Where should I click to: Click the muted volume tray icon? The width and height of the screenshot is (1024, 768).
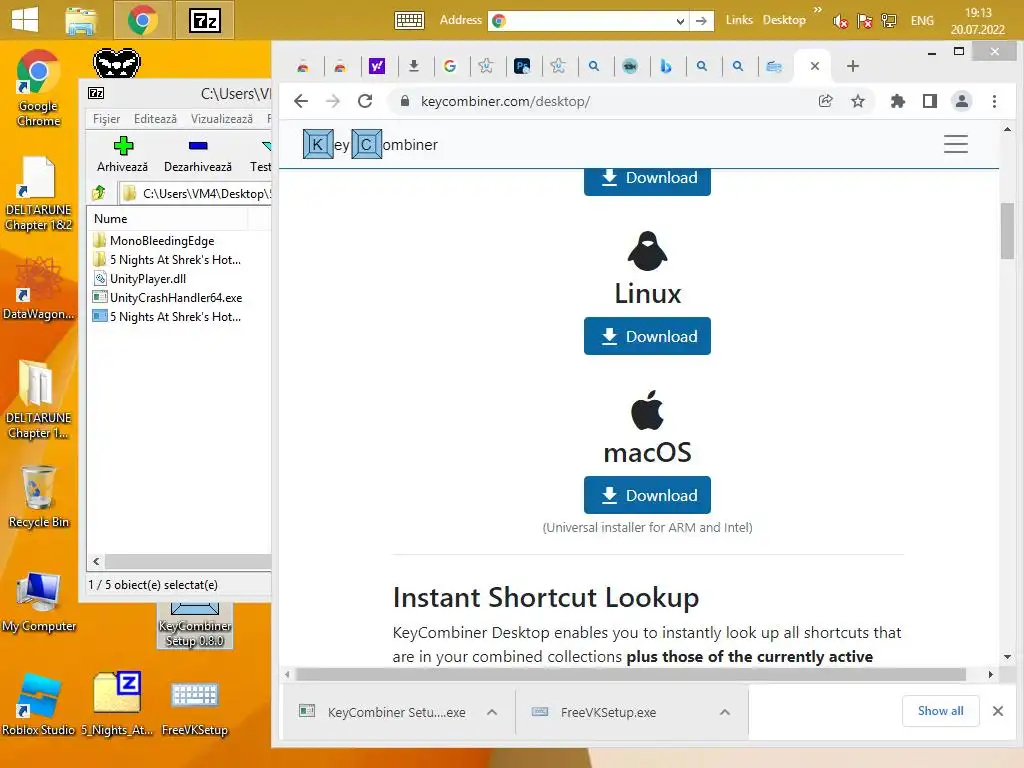(840, 22)
